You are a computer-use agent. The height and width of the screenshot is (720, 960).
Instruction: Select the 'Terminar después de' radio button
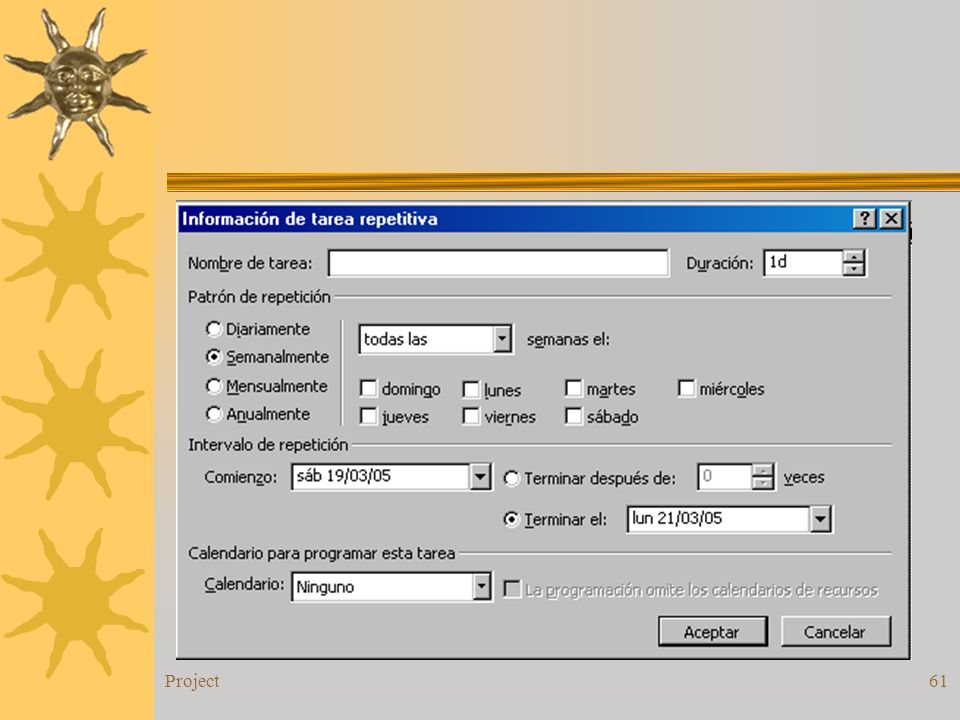[511, 478]
